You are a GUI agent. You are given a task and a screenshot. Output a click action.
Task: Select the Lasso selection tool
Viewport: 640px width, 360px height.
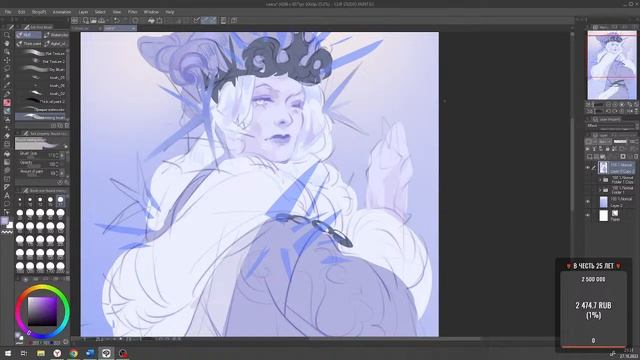(x=7, y=69)
